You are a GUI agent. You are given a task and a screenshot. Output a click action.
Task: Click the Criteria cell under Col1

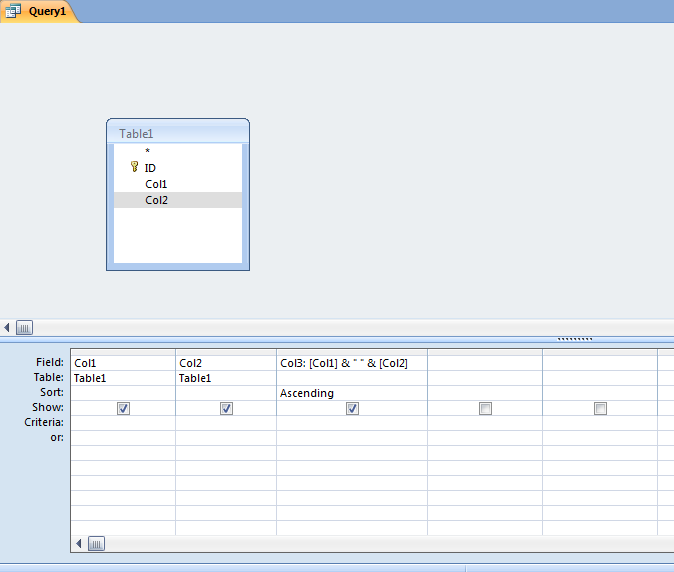[123, 423]
